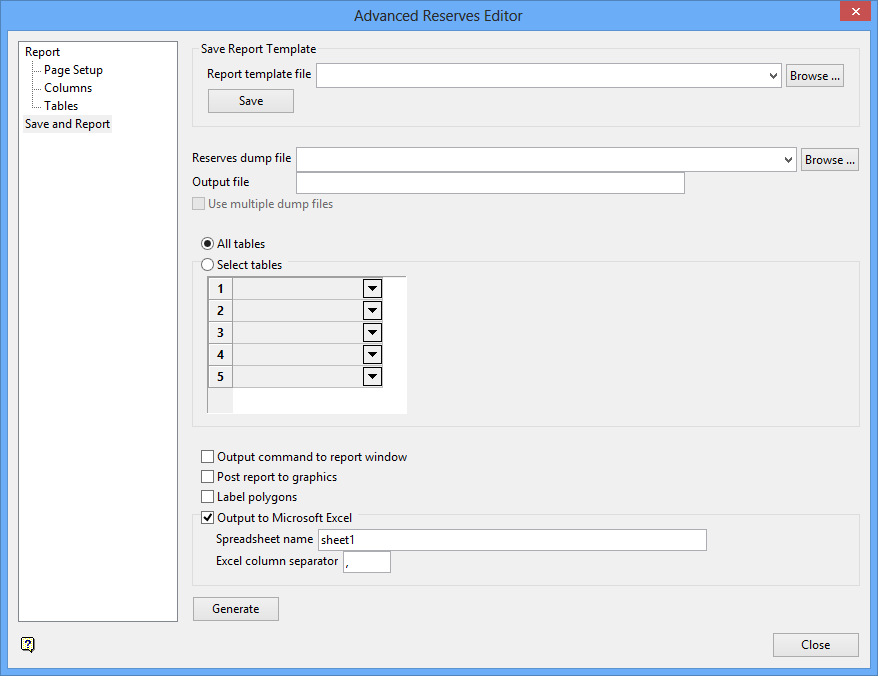Enable Output command to report window
Image resolution: width=878 pixels, height=676 pixels.
click(x=208, y=457)
